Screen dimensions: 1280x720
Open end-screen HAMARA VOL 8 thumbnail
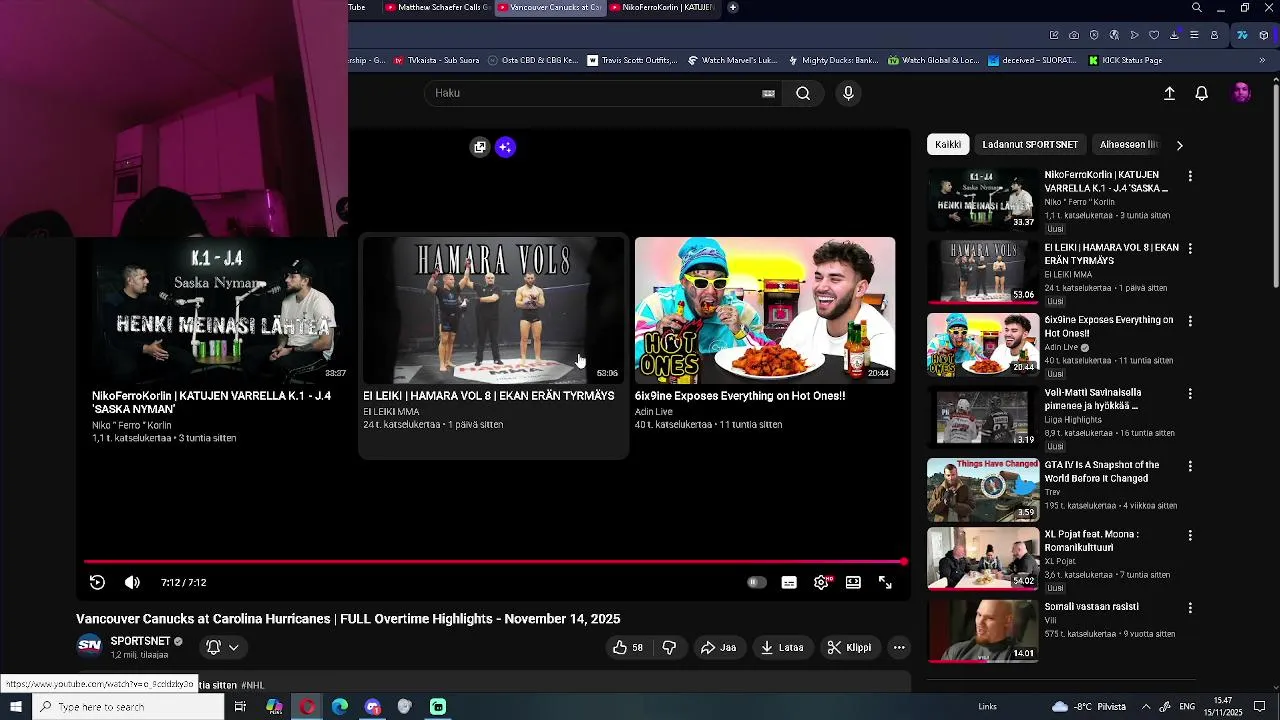coord(493,310)
